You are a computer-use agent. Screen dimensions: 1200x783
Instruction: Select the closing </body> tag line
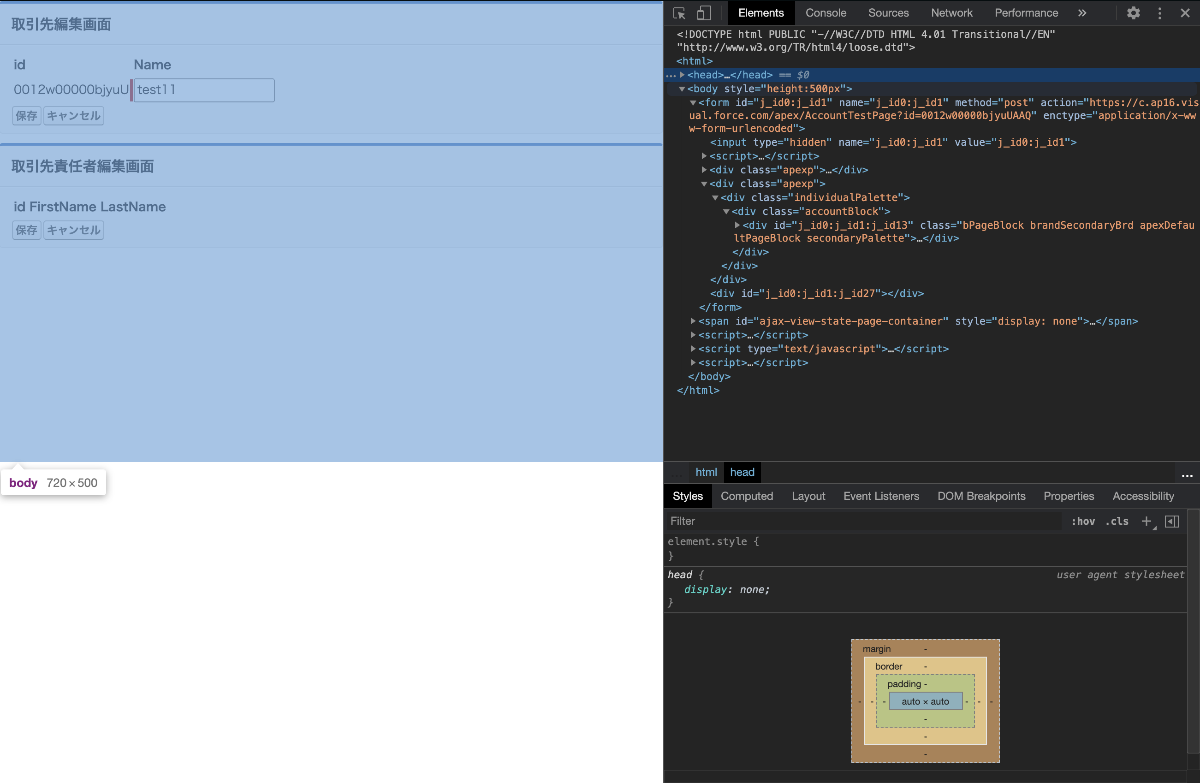pyautogui.click(x=709, y=376)
